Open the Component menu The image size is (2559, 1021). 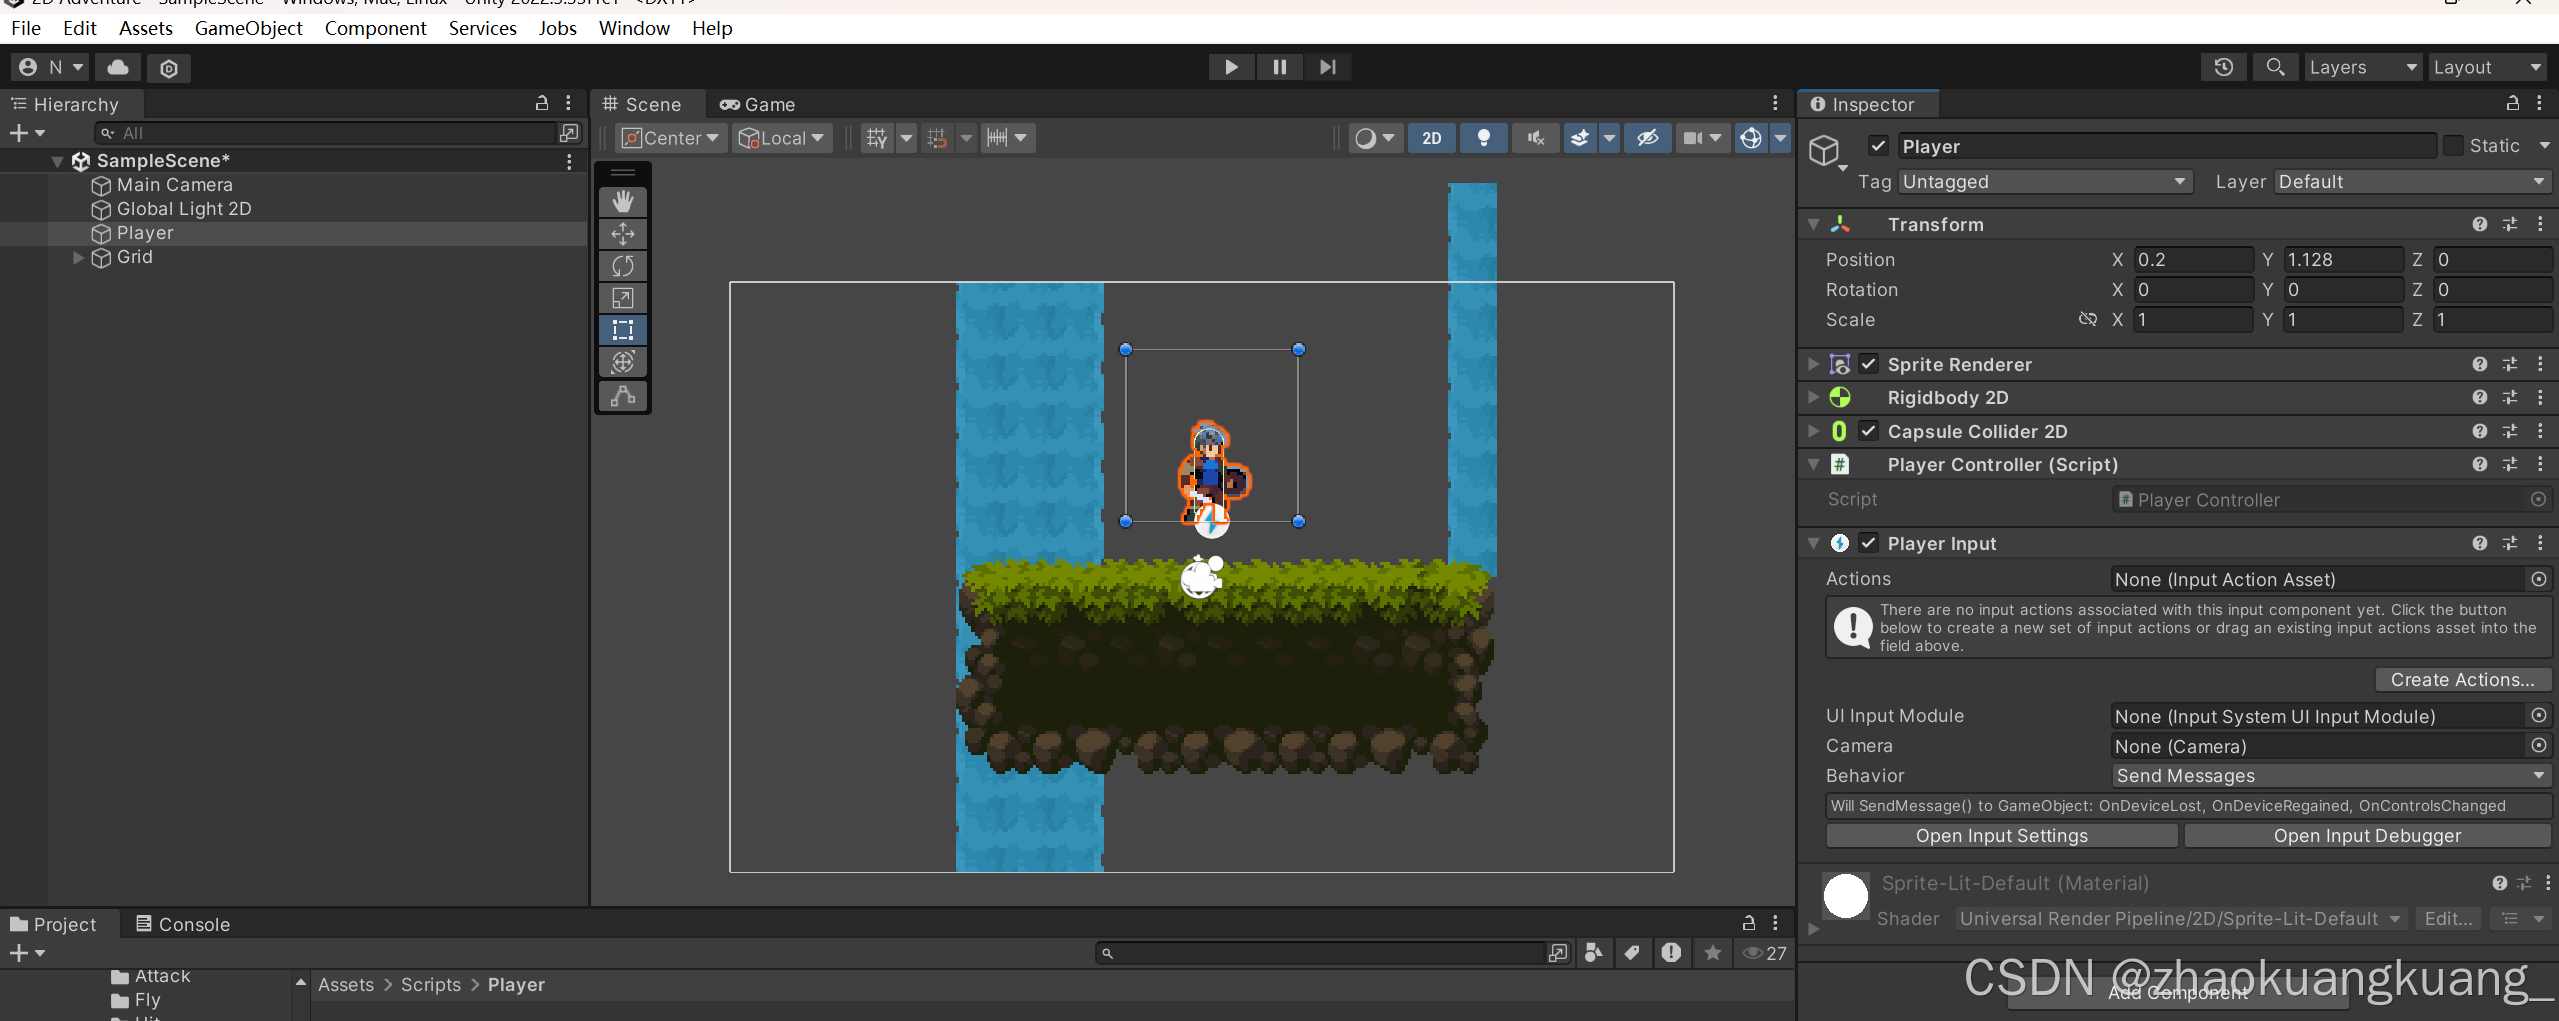[x=375, y=28]
